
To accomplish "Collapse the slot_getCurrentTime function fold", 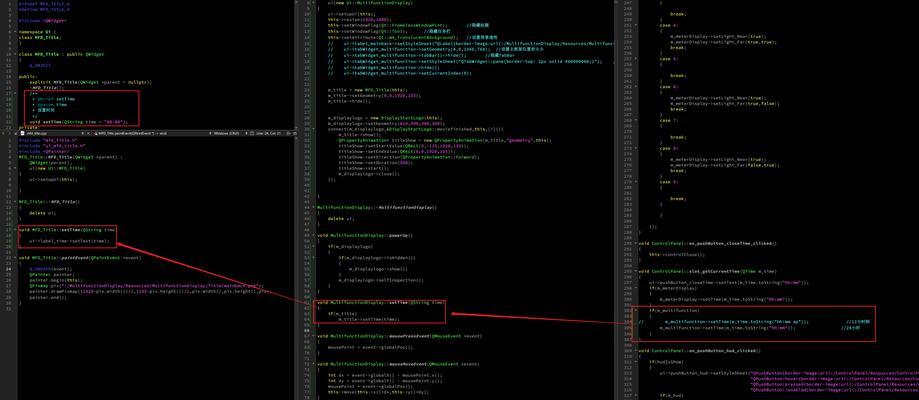I will tap(636, 271).
